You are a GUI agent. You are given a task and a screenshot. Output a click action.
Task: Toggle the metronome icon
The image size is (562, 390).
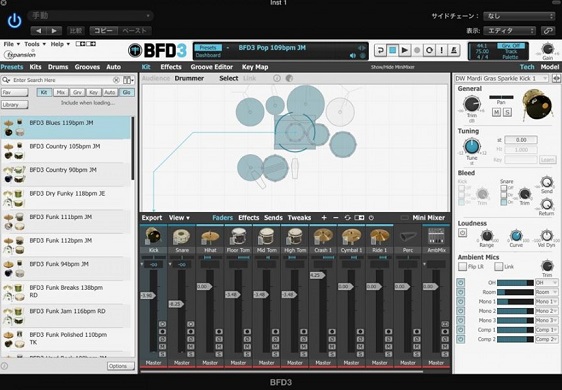click(454, 51)
